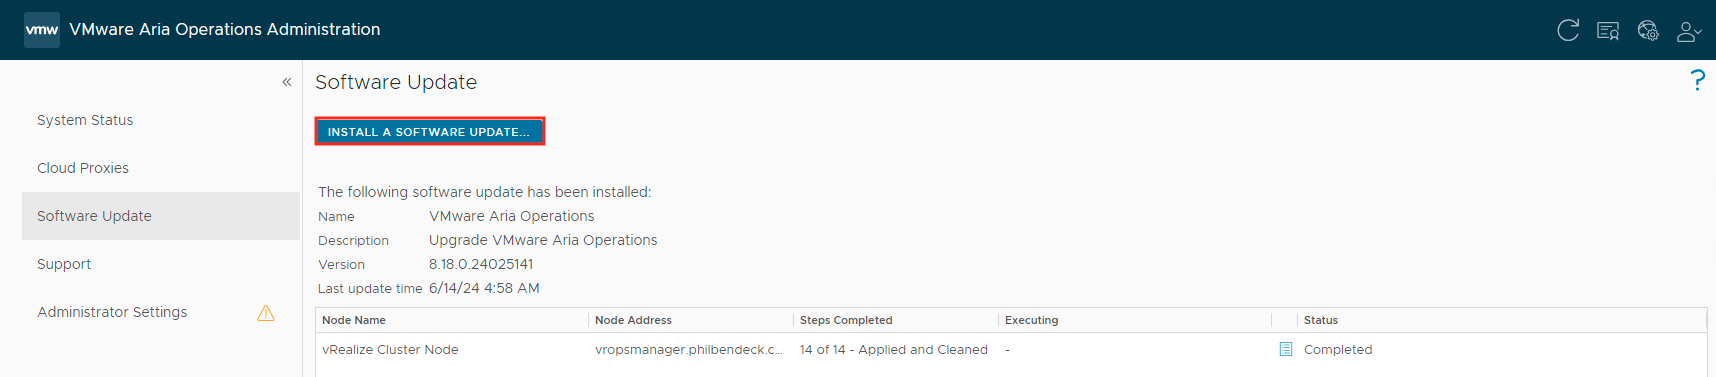Click Install a Software Update button
The width and height of the screenshot is (1716, 377).
coord(430,131)
